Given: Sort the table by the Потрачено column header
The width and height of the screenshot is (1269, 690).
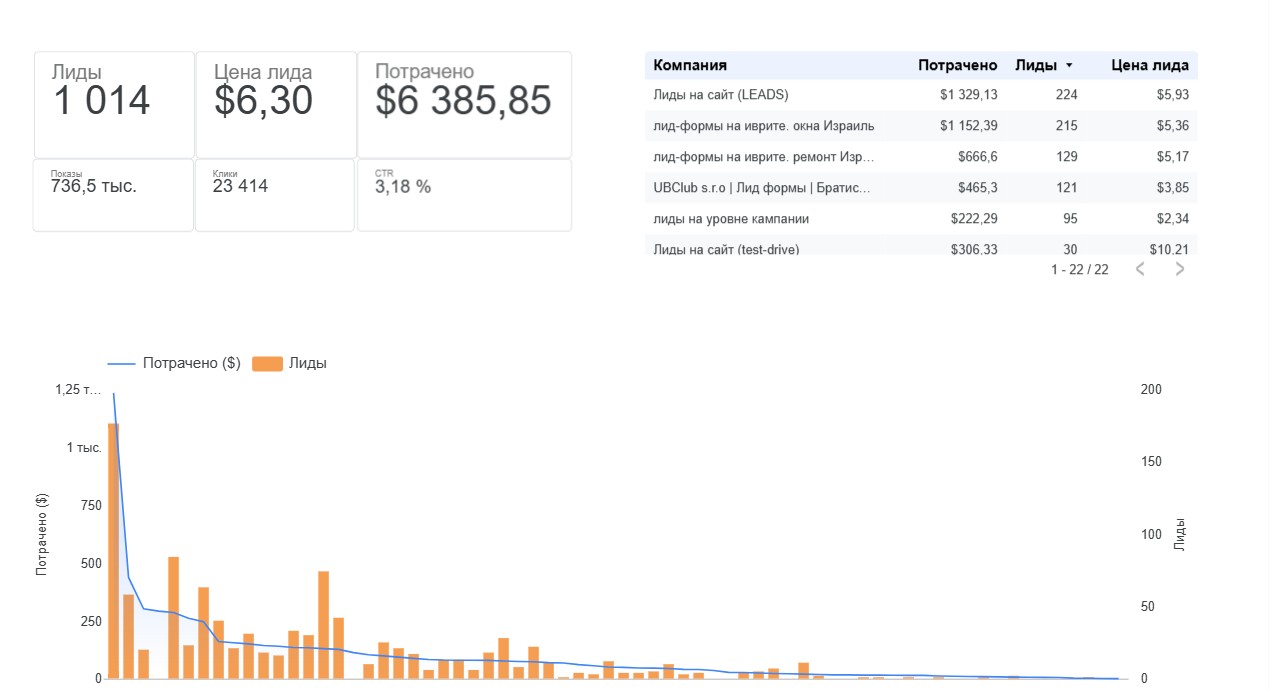Looking at the screenshot, I should (x=957, y=66).
